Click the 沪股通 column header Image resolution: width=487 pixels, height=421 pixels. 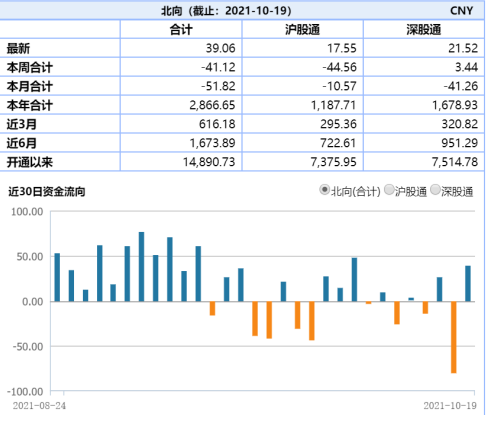tap(302, 30)
